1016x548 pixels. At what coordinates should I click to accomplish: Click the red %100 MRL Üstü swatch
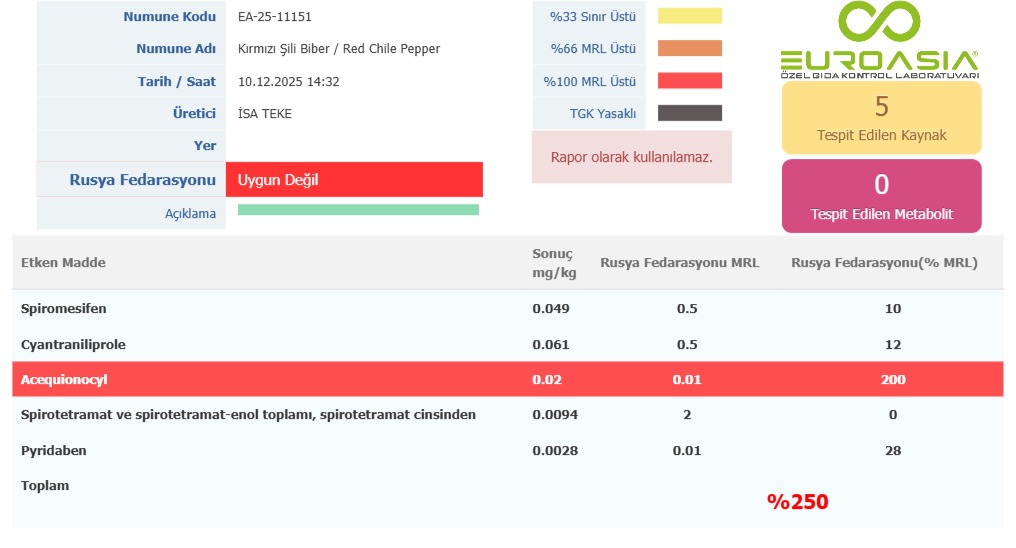pos(689,81)
